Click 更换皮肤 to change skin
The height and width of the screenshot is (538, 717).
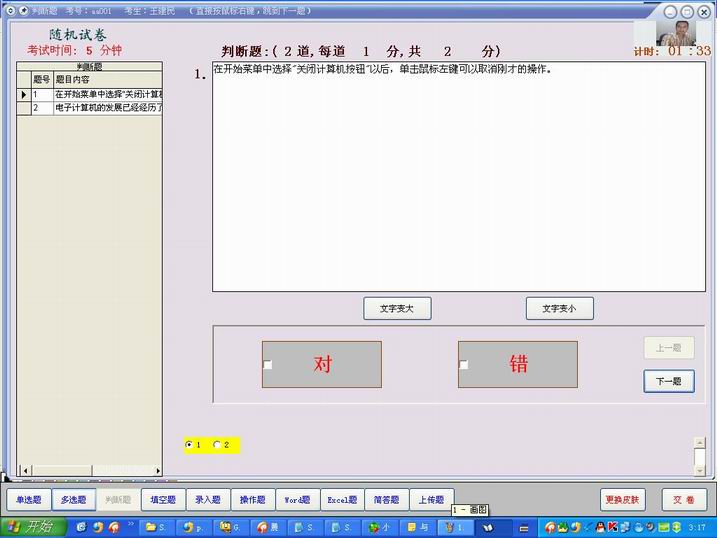(623, 500)
